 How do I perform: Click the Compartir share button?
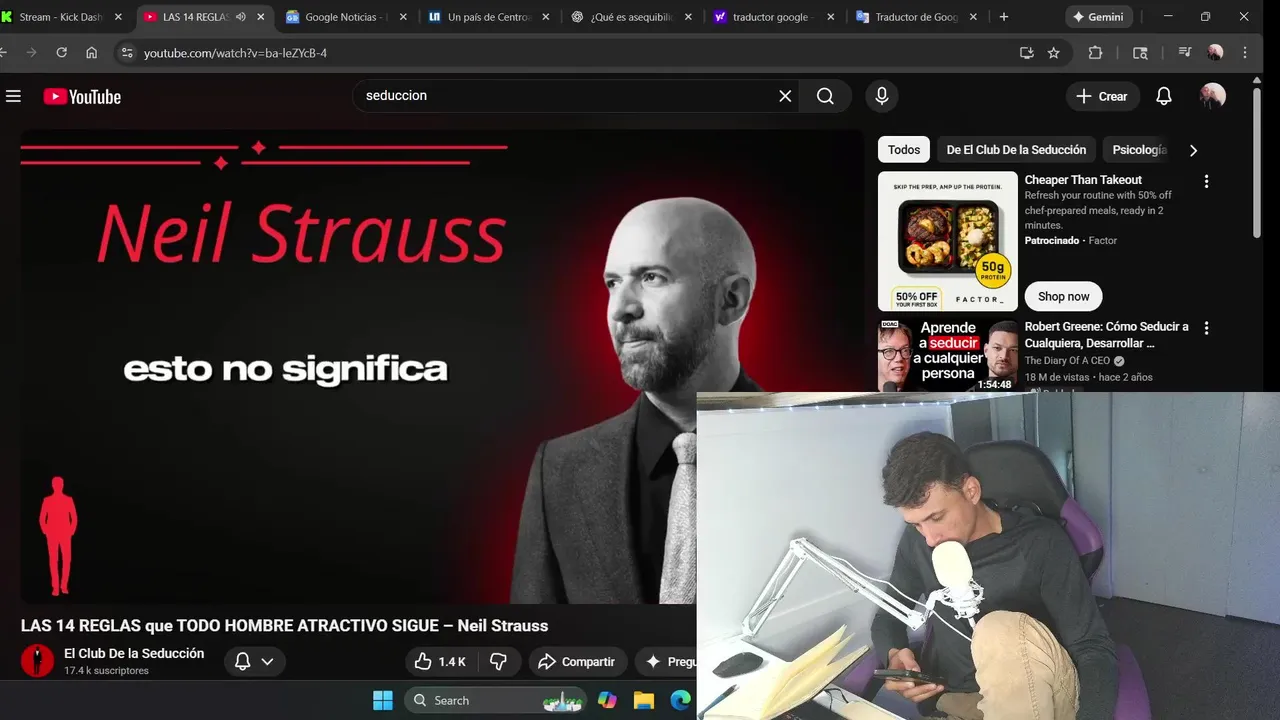coord(577,662)
